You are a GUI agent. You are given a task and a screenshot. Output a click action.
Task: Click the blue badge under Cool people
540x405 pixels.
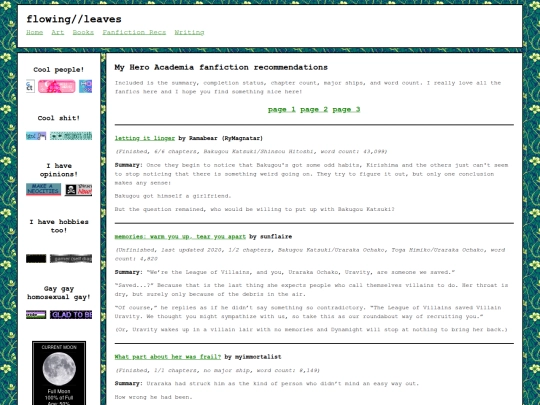[85, 86]
